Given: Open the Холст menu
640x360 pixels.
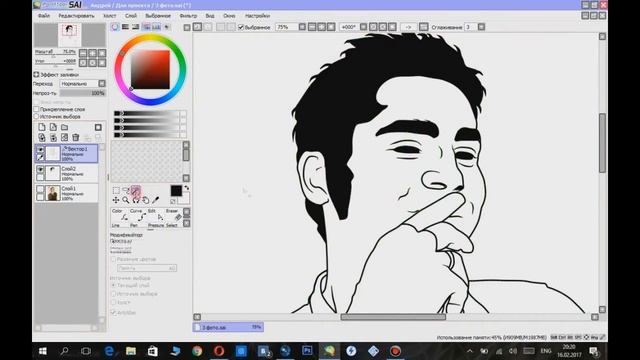Looking at the screenshot, I should [109, 16].
